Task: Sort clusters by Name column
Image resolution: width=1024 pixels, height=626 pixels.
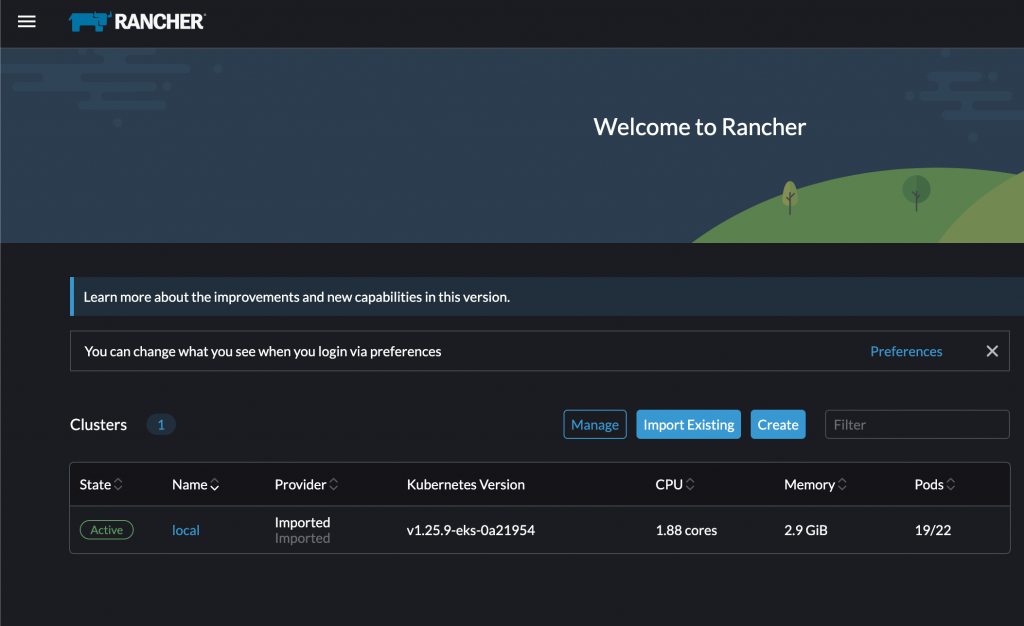Action: (195, 484)
